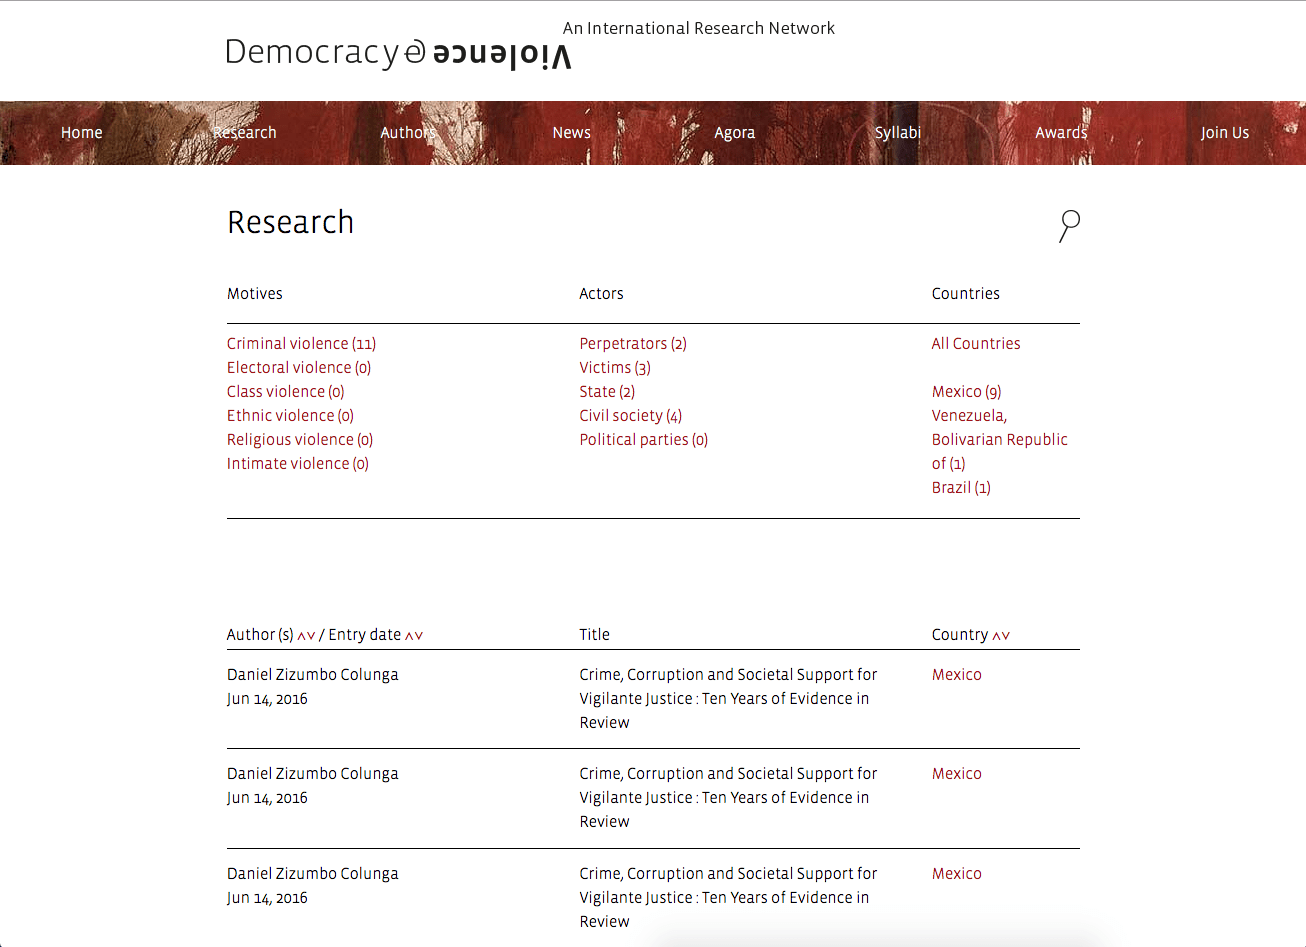The height and width of the screenshot is (947, 1306).
Task: Filter countries by Brazil (1)
Action: pos(961,487)
